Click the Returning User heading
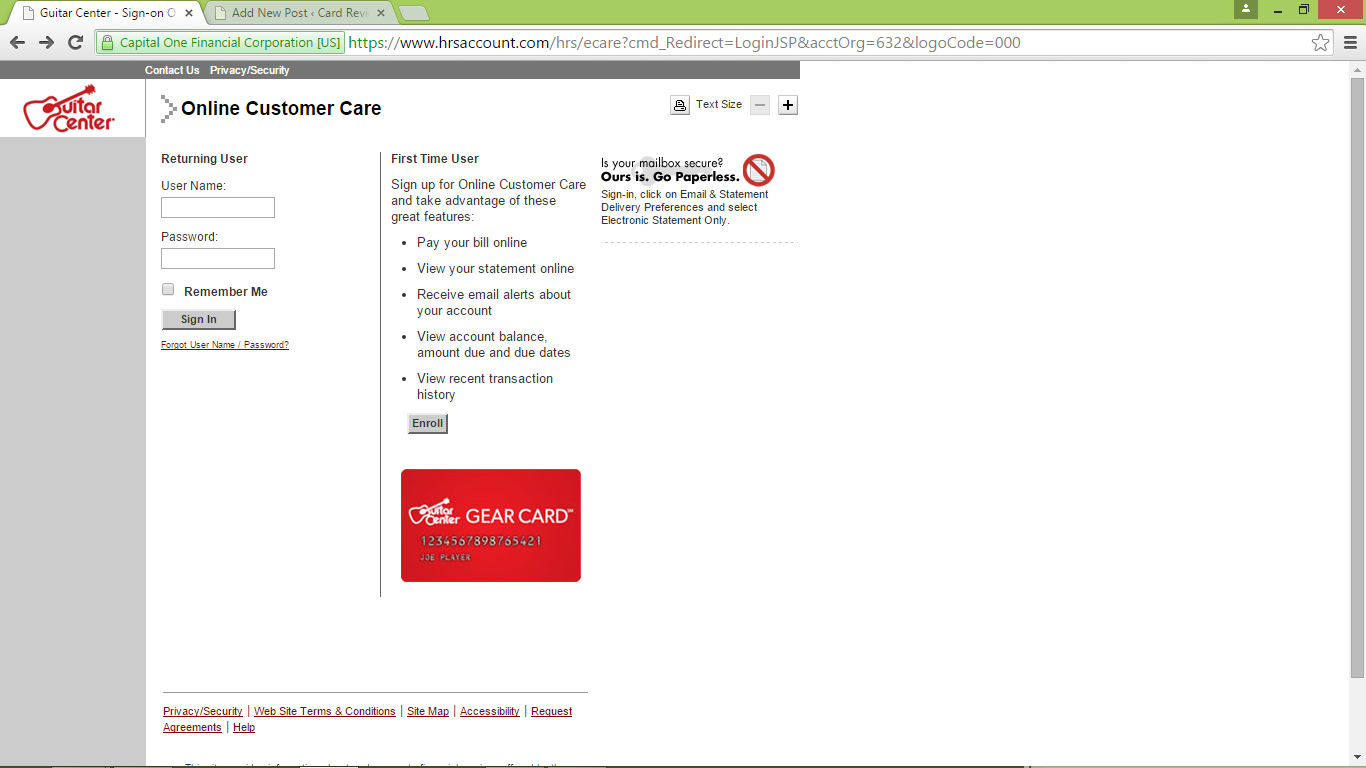The width and height of the screenshot is (1366, 768). 205,159
